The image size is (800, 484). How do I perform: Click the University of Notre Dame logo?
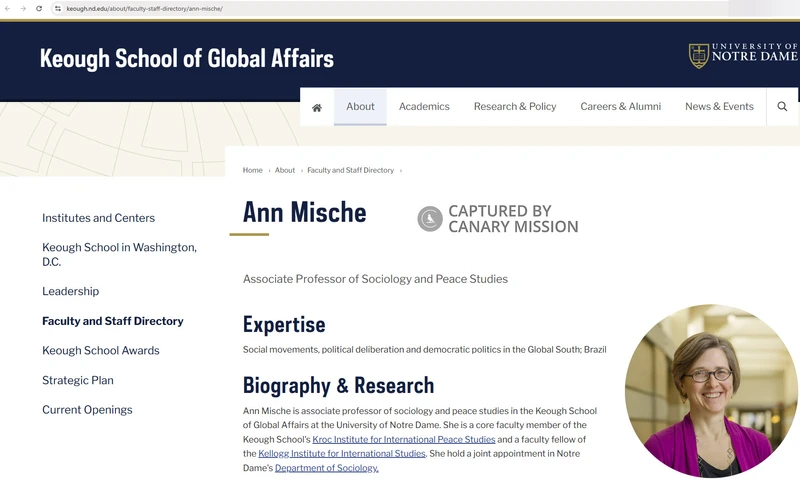[x=743, y=55]
